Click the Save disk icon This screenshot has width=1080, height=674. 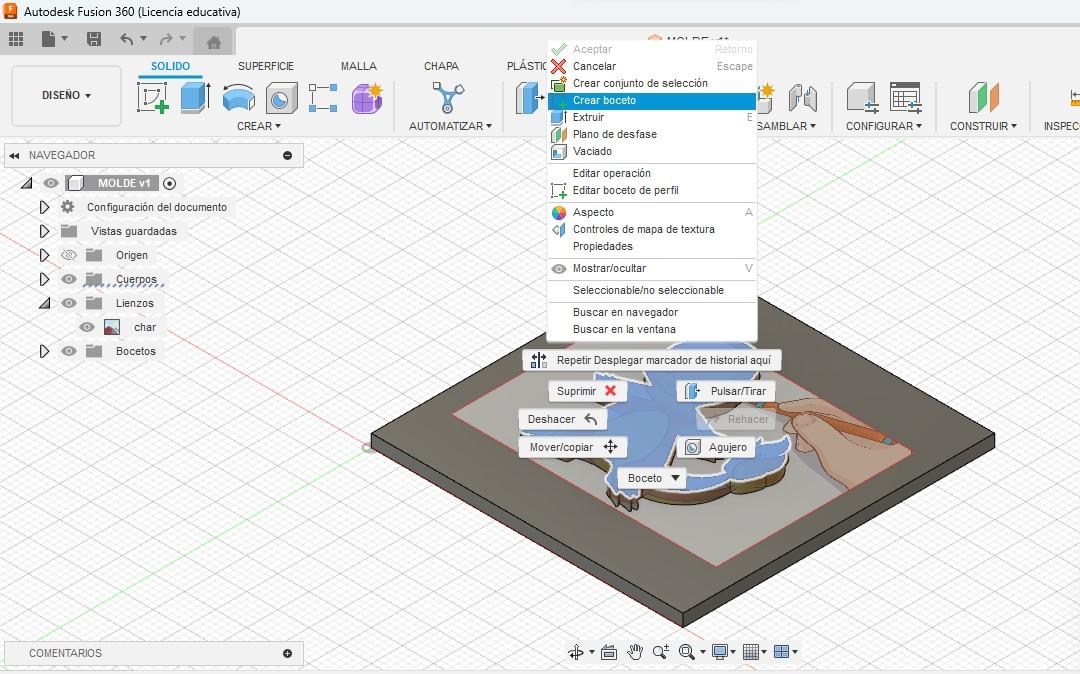click(x=94, y=39)
